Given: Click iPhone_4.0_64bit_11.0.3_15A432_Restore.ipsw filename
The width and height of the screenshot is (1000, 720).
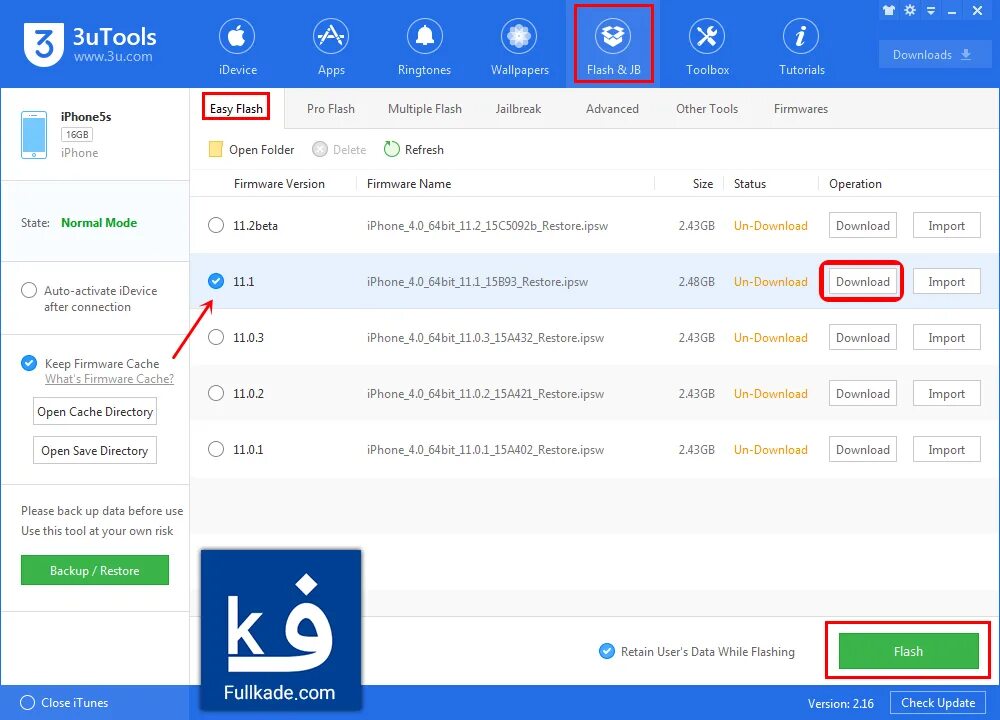Looking at the screenshot, I should (485, 337).
